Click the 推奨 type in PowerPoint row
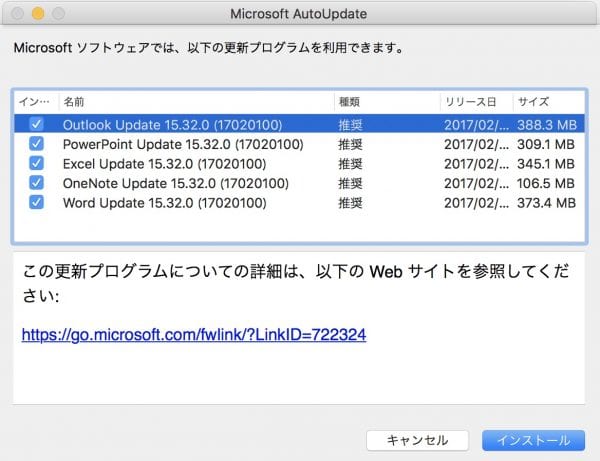Image resolution: width=600 pixels, height=461 pixels. tap(350, 145)
